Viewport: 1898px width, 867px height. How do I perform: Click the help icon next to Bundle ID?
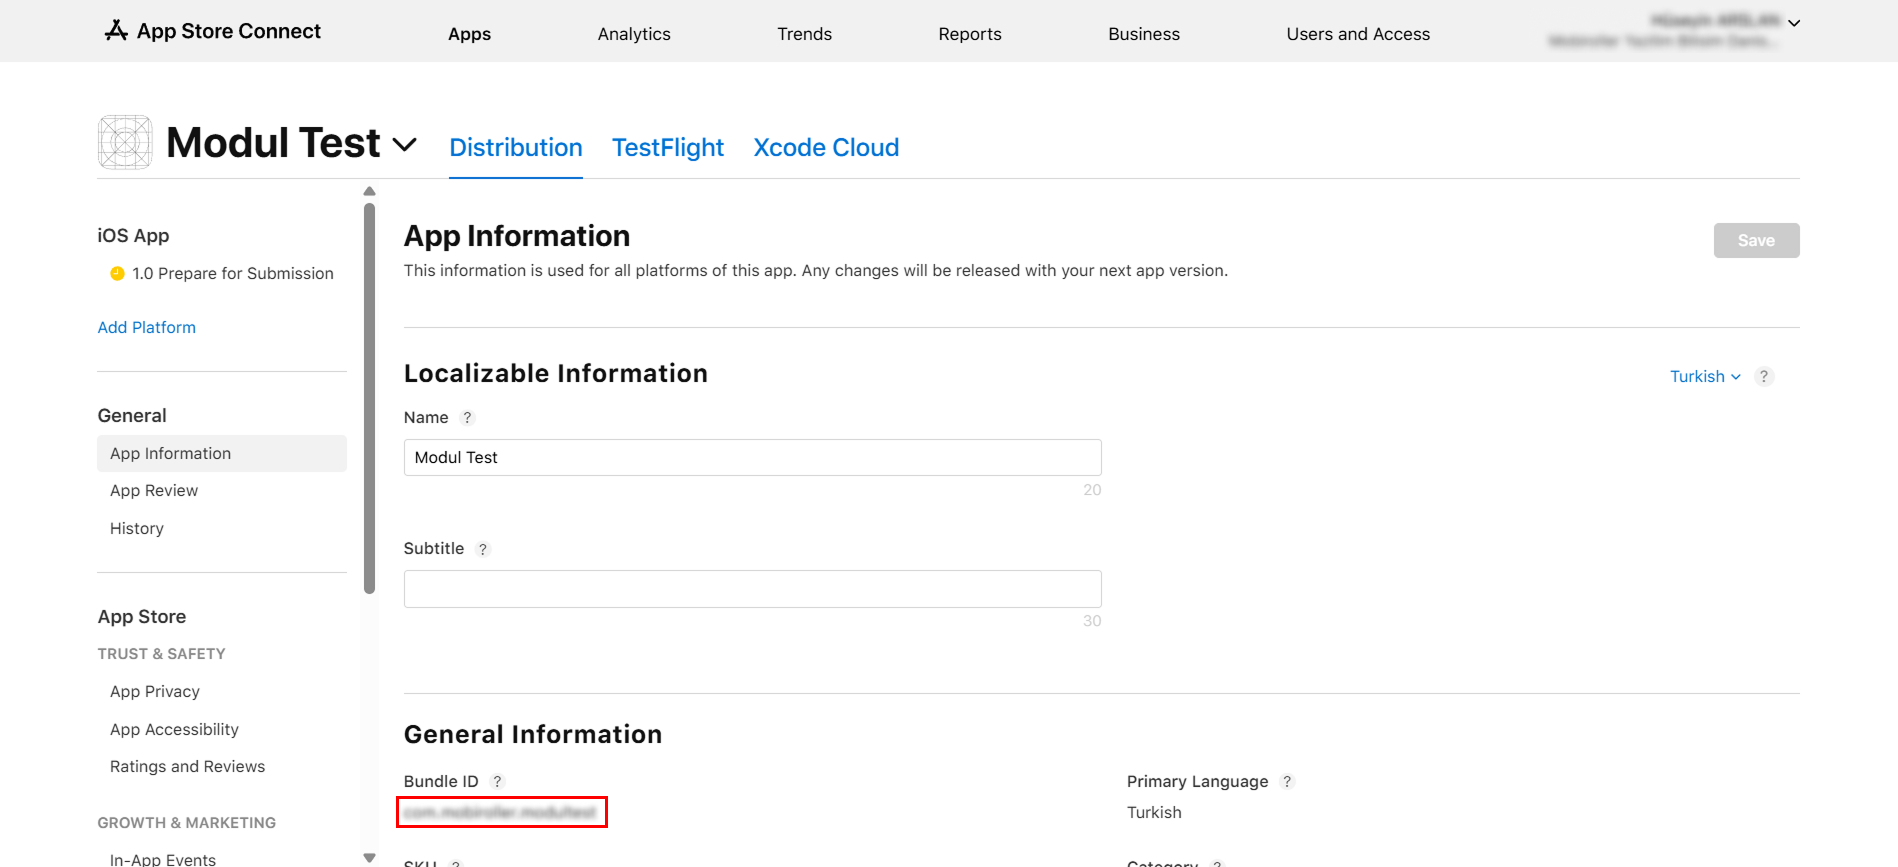click(x=497, y=782)
